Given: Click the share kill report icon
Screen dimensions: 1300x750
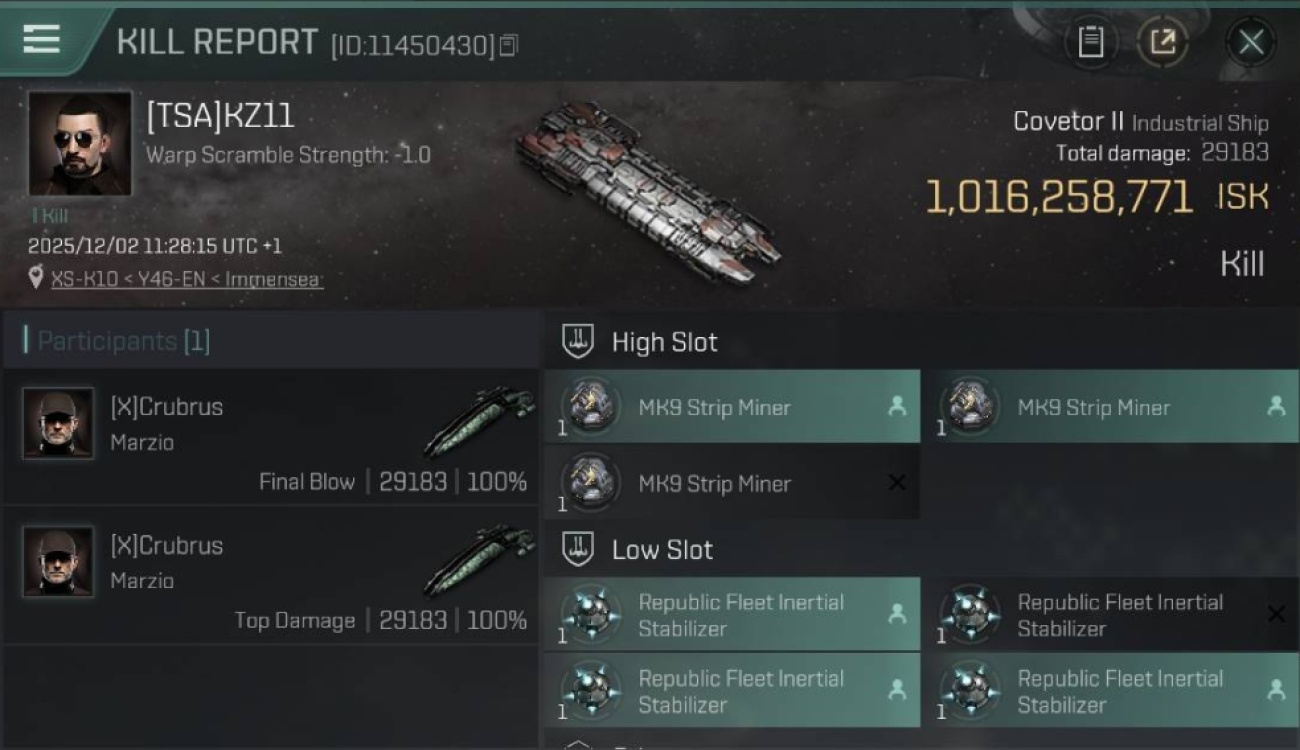Looking at the screenshot, I should 1163,42.
